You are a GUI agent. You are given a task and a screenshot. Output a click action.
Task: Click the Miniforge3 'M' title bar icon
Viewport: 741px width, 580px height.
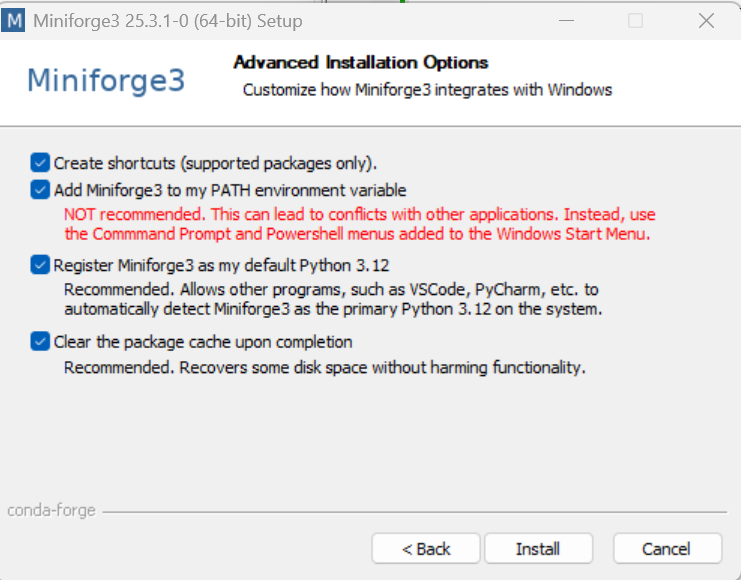14,20
